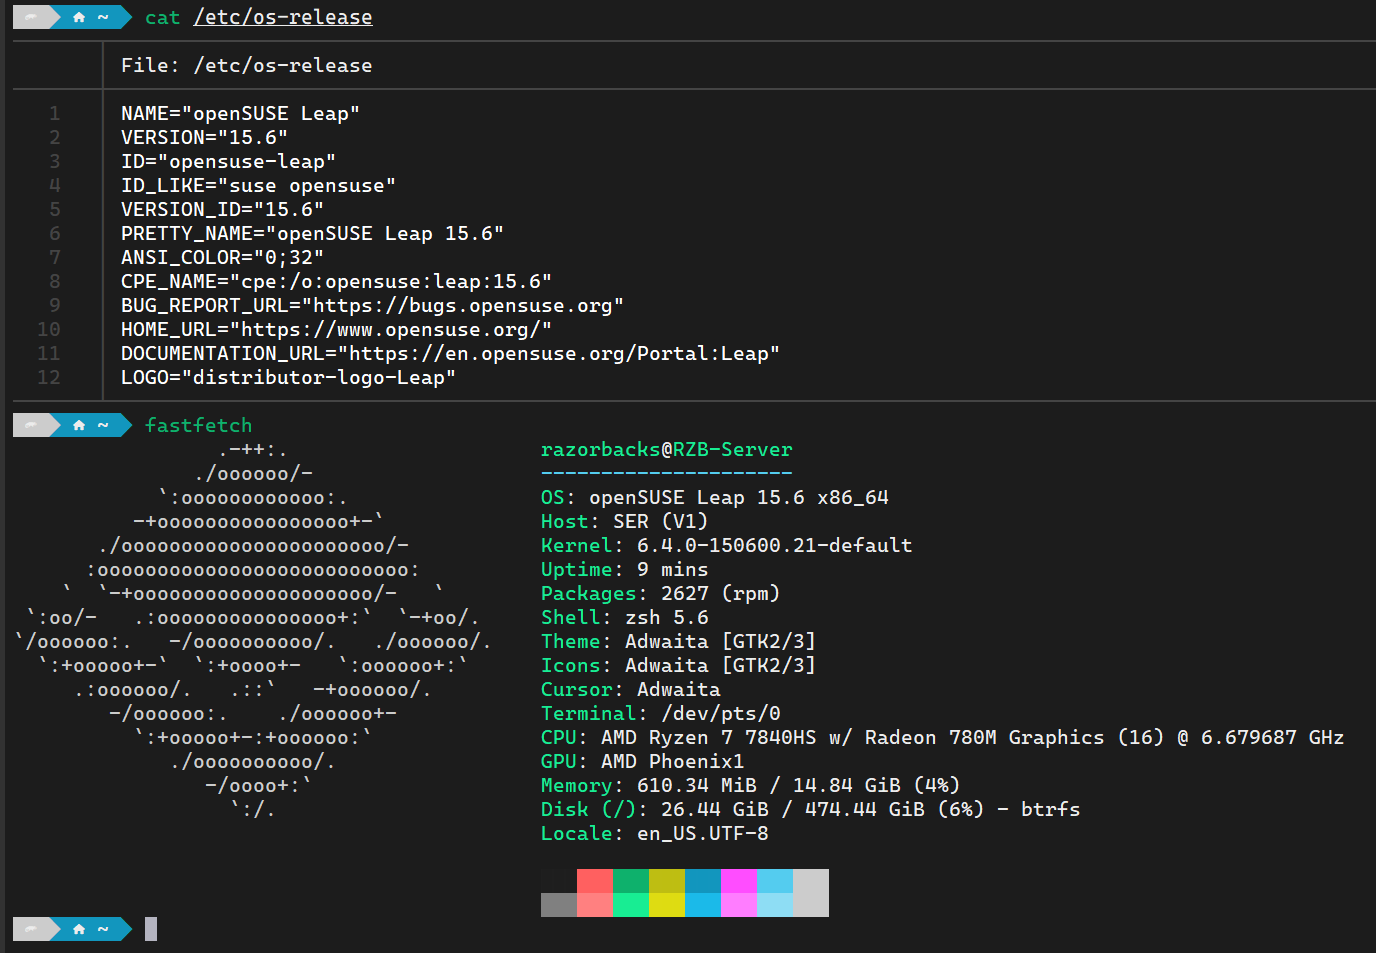
Task: Click the https://bugs.opensuse.org URL
Action: 463,305
